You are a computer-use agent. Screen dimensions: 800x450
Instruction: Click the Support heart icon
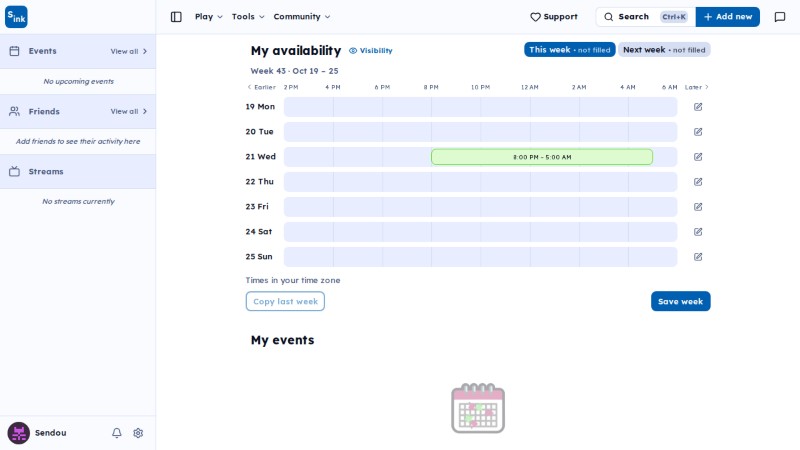(x=535, y=17)
